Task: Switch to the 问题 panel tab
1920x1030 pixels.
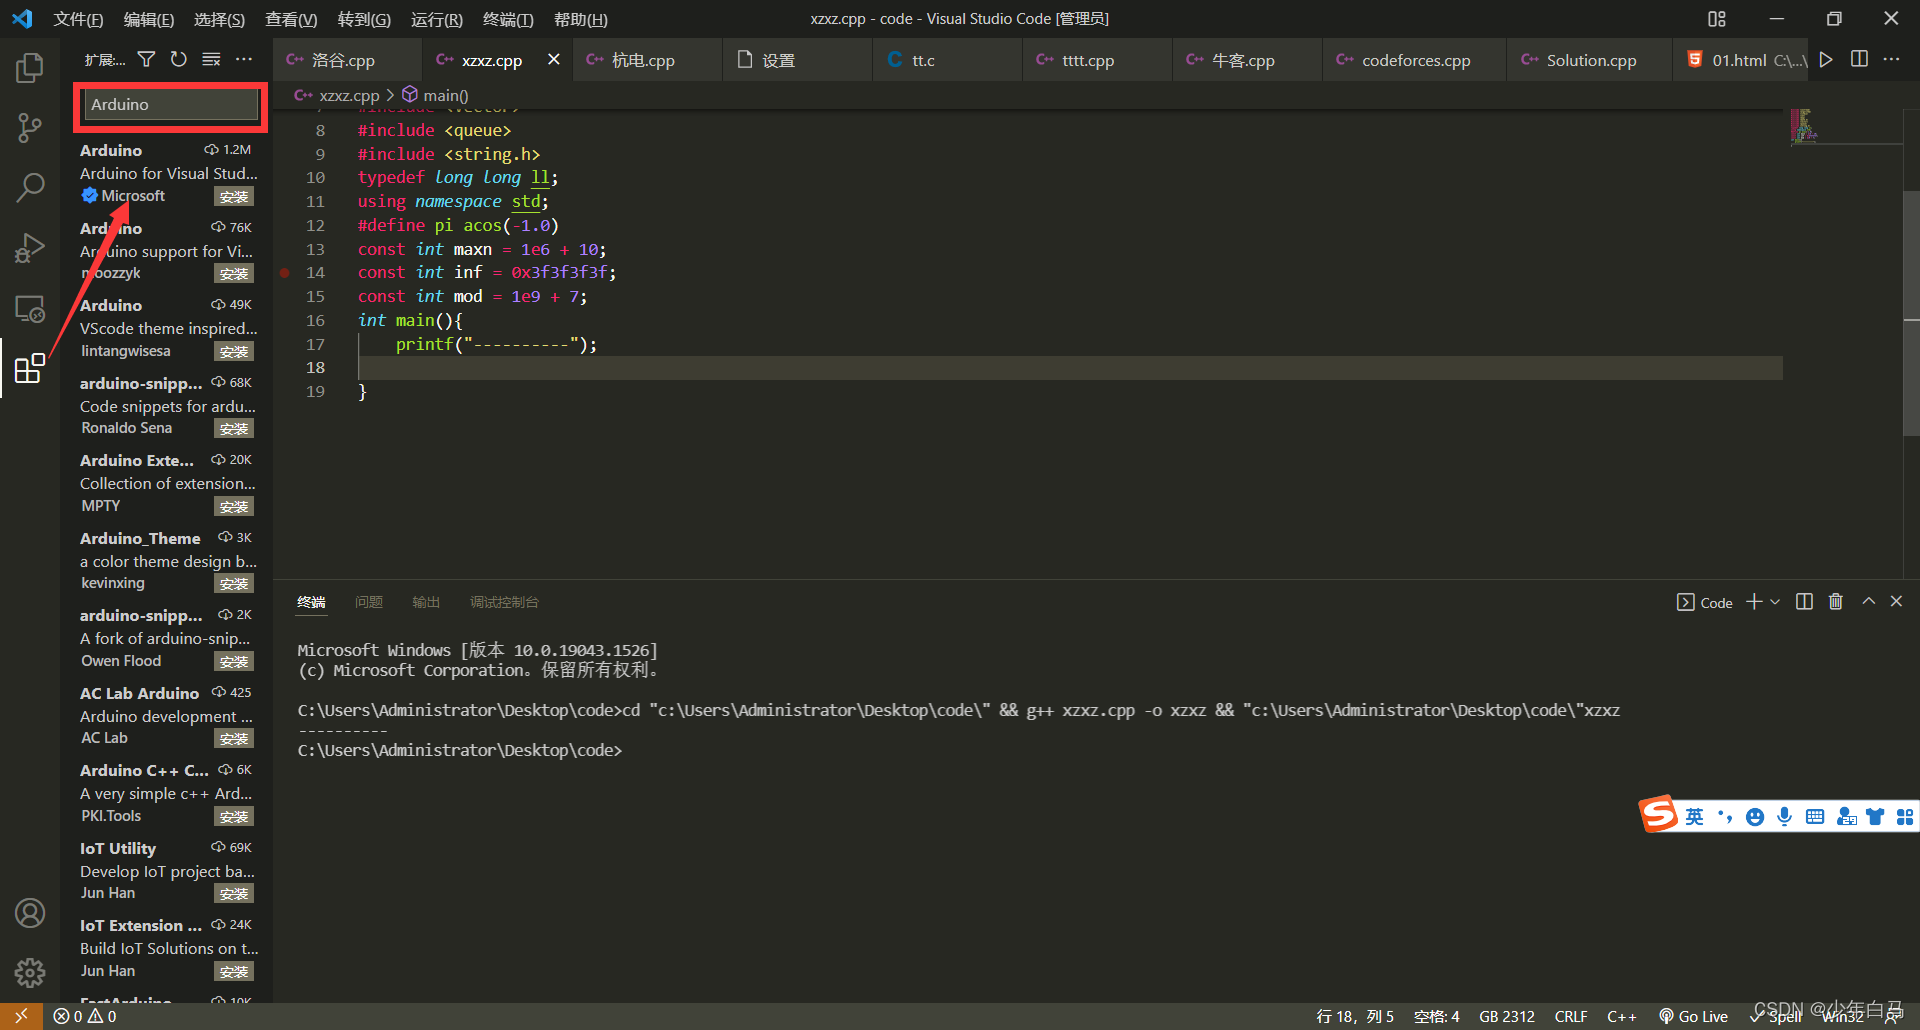Action: tap(369, 602)
